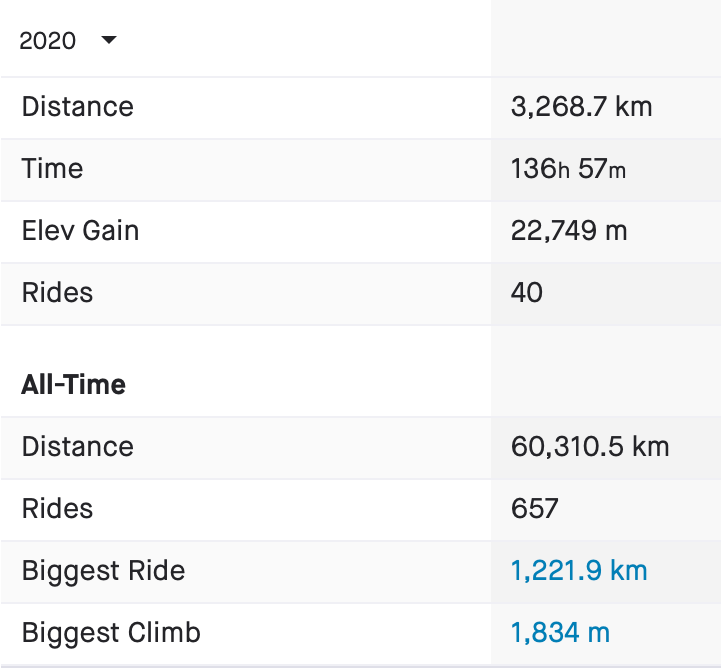Click the 2020 year selector text
Image resolution: width=726 pixels, height=672 pixels.
(47, 41)
